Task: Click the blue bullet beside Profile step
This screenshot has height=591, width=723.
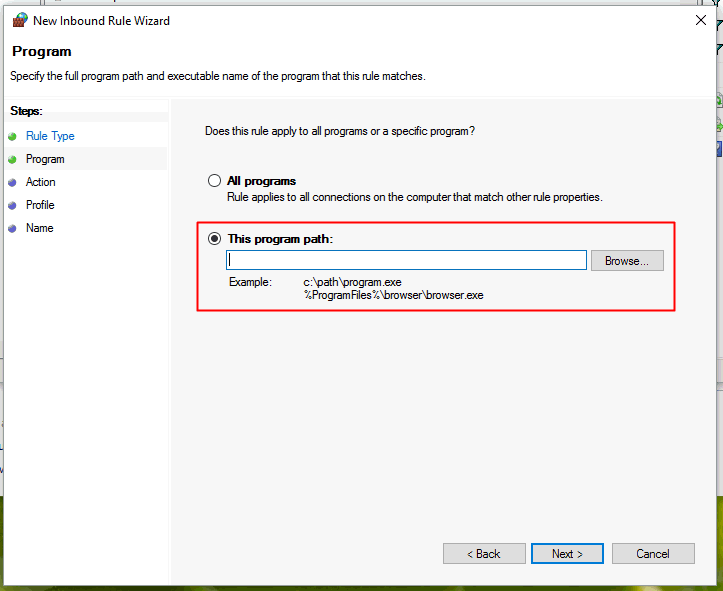Action: (12, 206)
